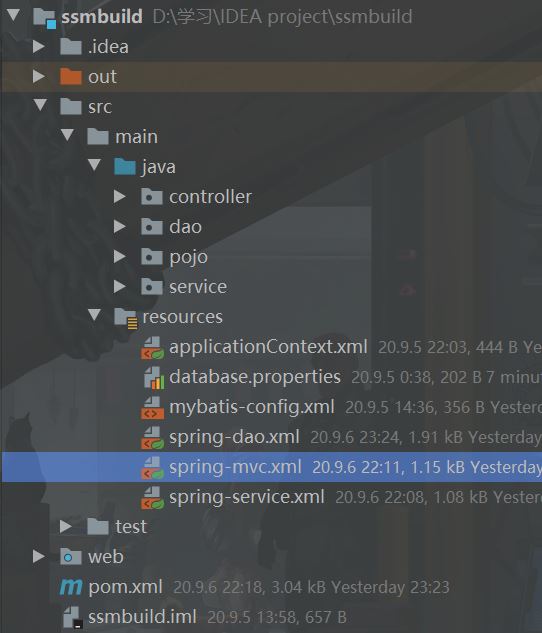
Task: Click the blue java source folder icon
Action: tap(125, 166)
